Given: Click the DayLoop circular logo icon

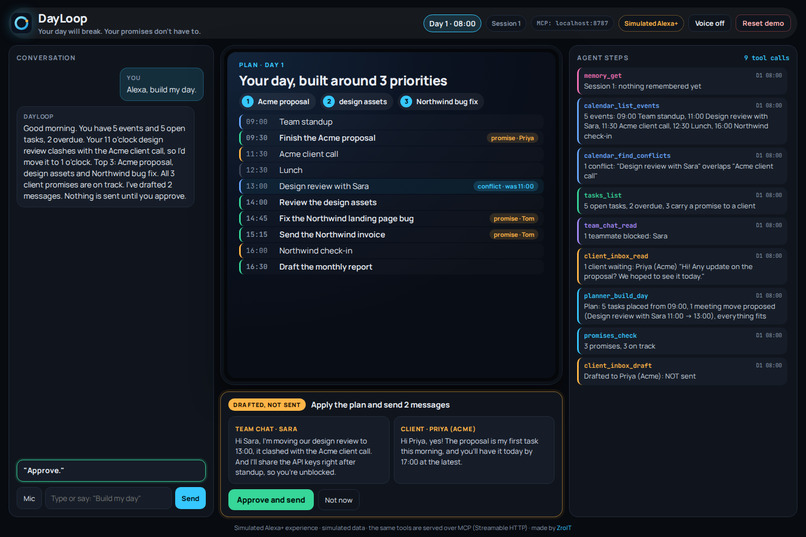Looking at the screenshot, I should pyautogui.click(x=22, y=23).
